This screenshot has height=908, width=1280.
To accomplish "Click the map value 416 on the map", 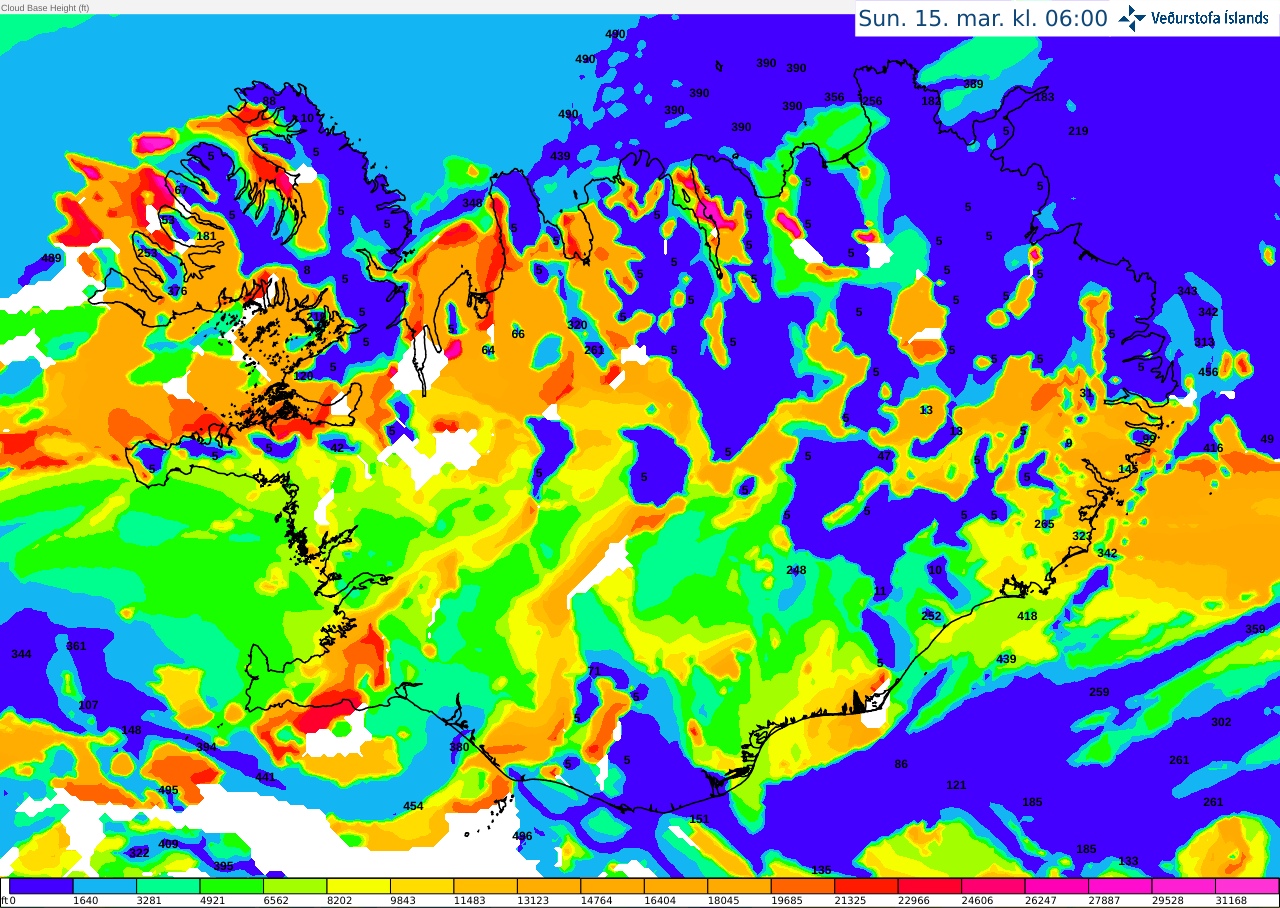I will pos(1213,448).
